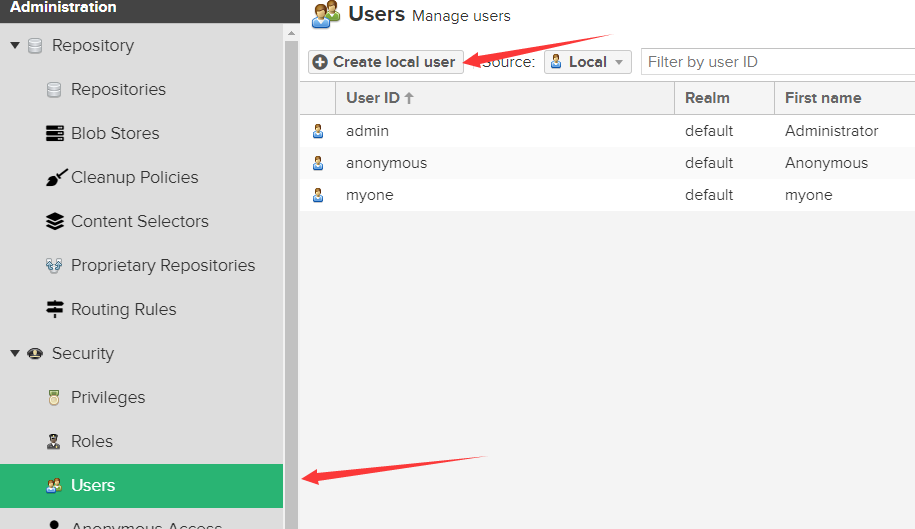Viewport: 915px width, 529px height.
Task: Click the Routing Rules signpost icon
Action: click(54, 310)
